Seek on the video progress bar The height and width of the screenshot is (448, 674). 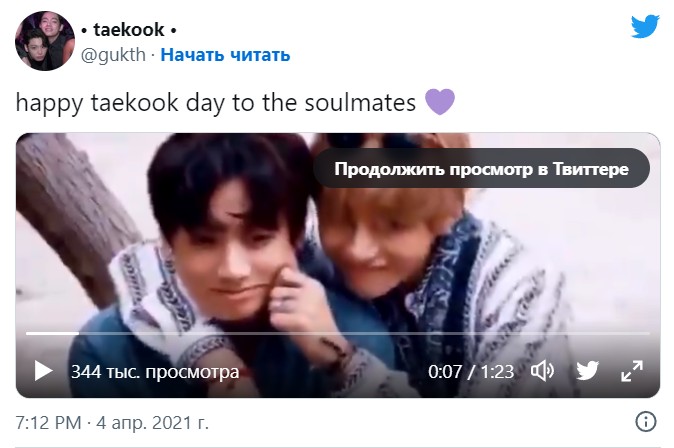pos(338,333)
